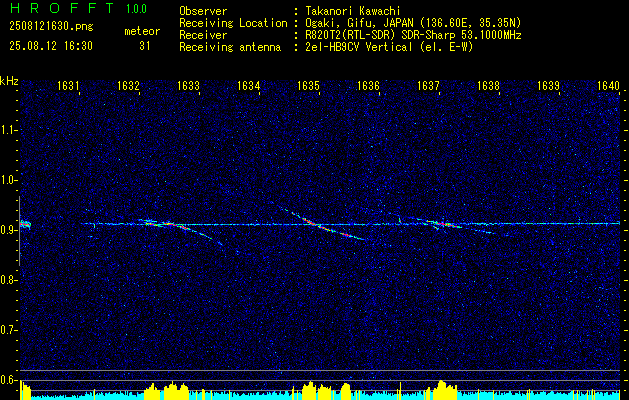
Task: Click the 0.9 kHz axis label
Action: (x=8, y=230)
